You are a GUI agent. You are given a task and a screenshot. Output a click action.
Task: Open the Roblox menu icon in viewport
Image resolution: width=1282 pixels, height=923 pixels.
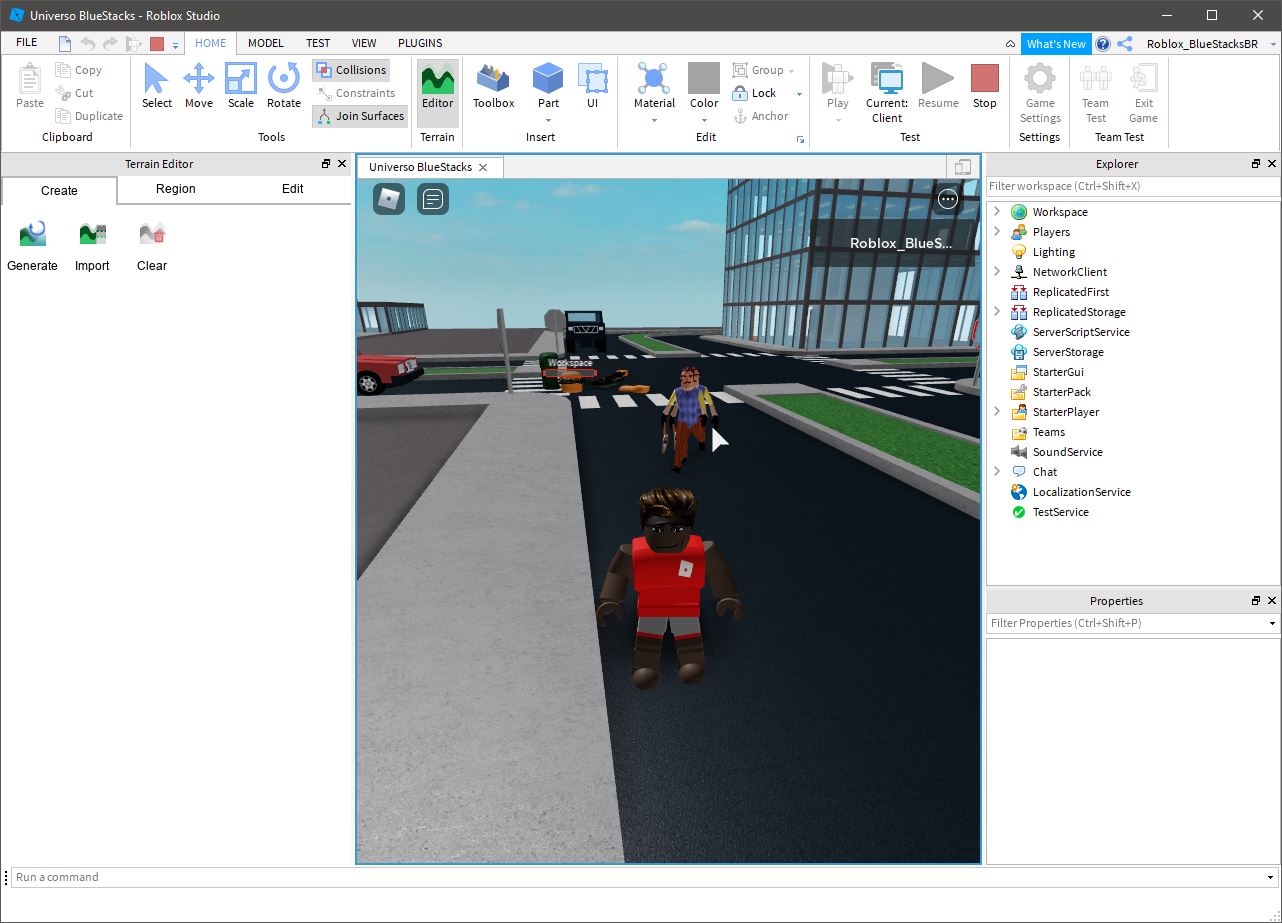coord(389,199)
